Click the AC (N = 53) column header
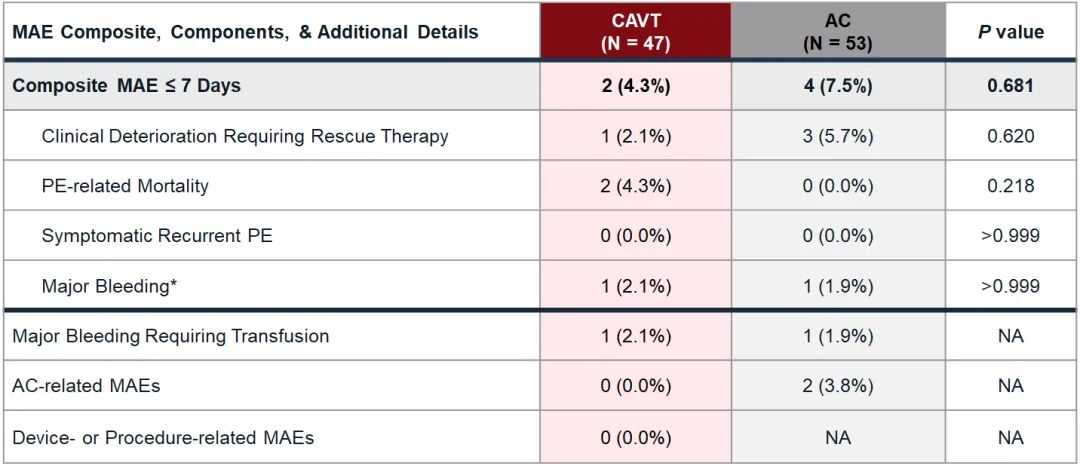Viewport: 1080px width, 466px height. tap(837, 32)
